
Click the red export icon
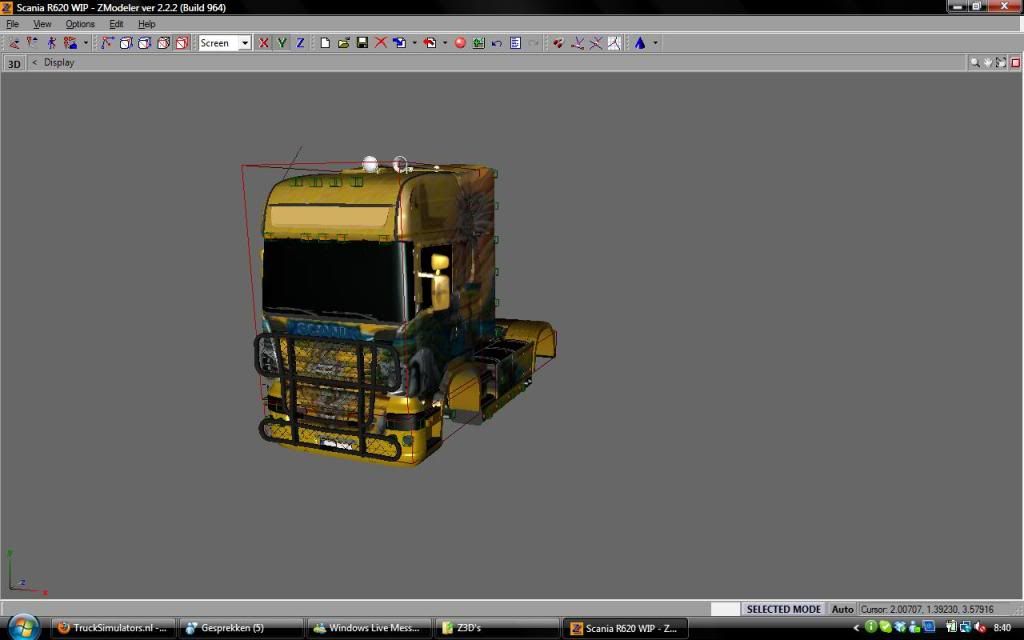point(430,43)
